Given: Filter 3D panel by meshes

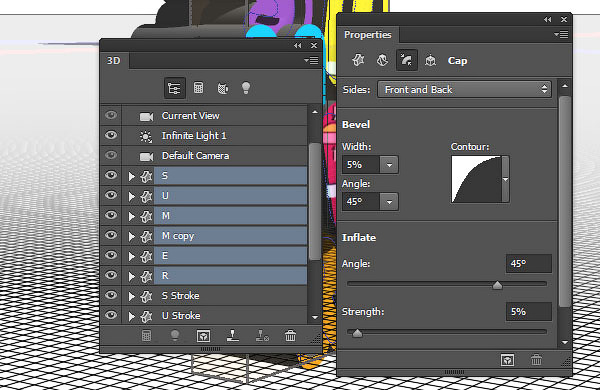Looking at the screenshot, I should click(198, 88).
